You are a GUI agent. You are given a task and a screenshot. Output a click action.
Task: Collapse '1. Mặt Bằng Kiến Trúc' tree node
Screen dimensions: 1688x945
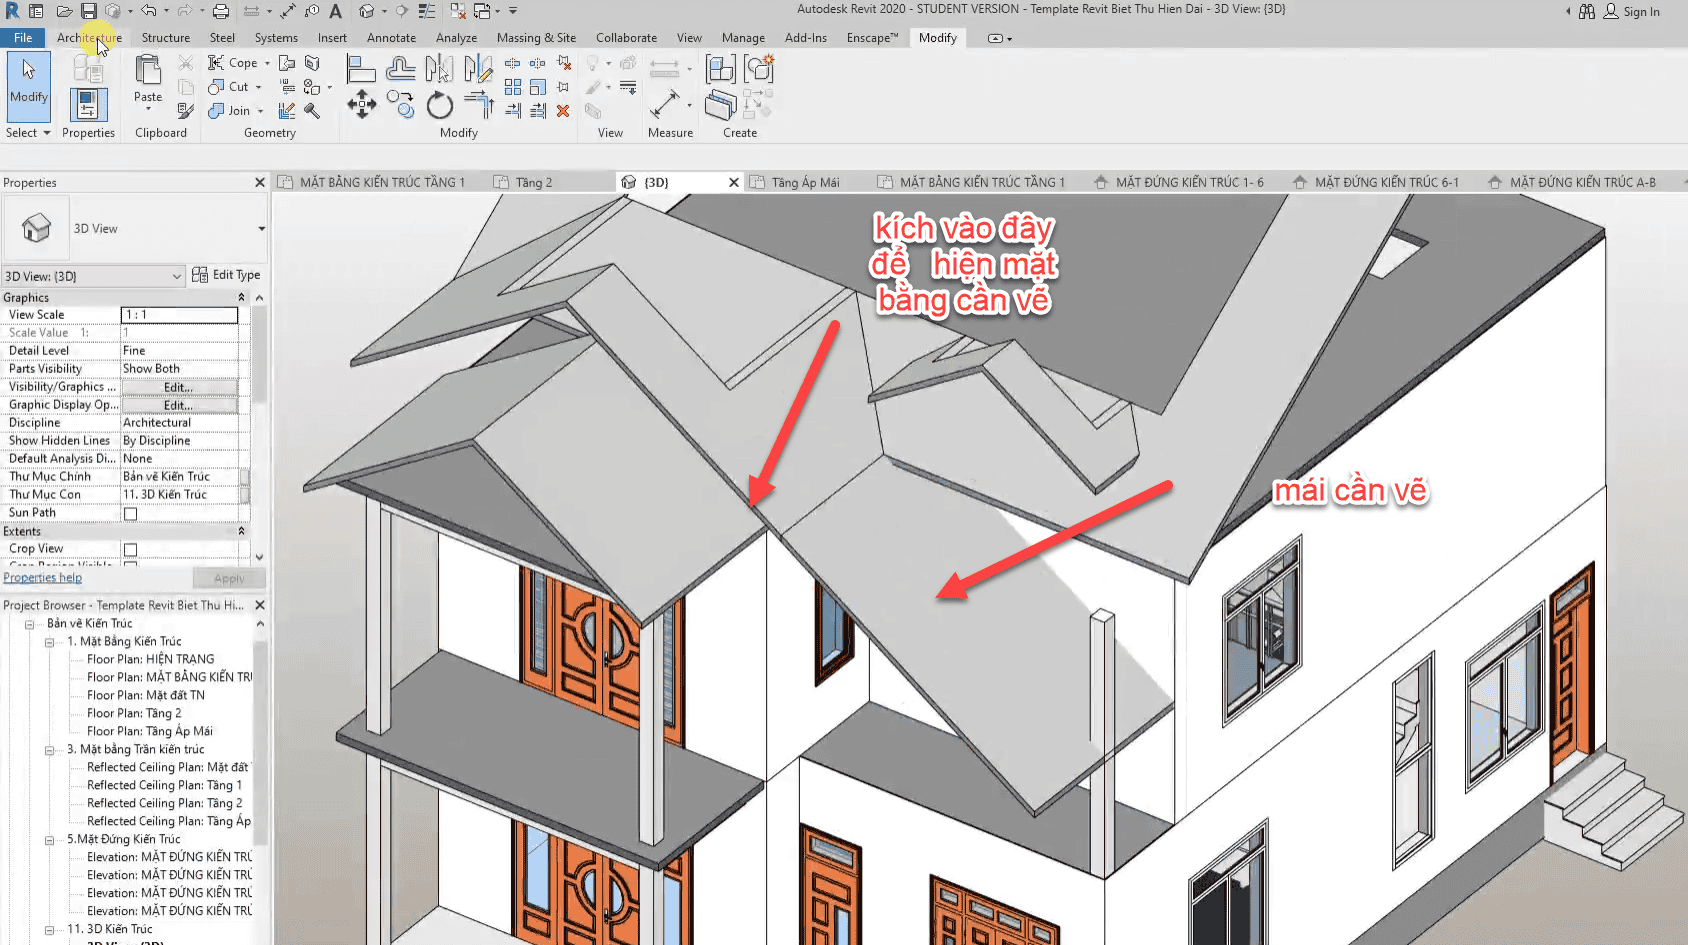[49, 642]
